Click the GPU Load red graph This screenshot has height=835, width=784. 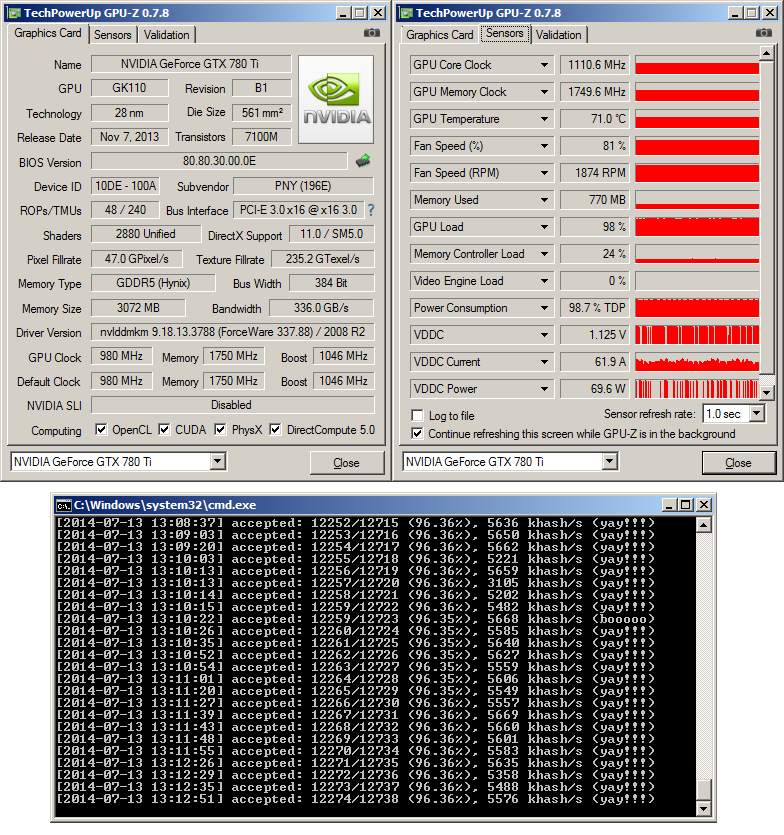pyautogui.click(x=697, y=227)
